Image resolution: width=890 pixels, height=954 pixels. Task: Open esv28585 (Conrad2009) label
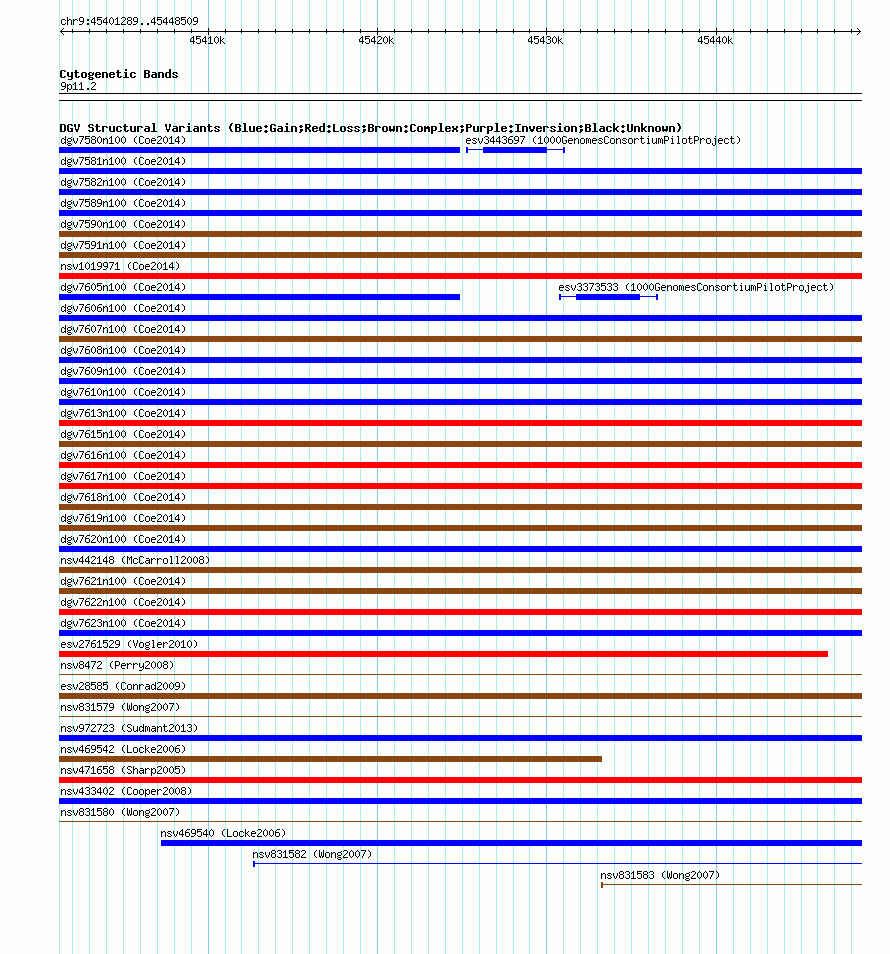(x=123, y=686)
